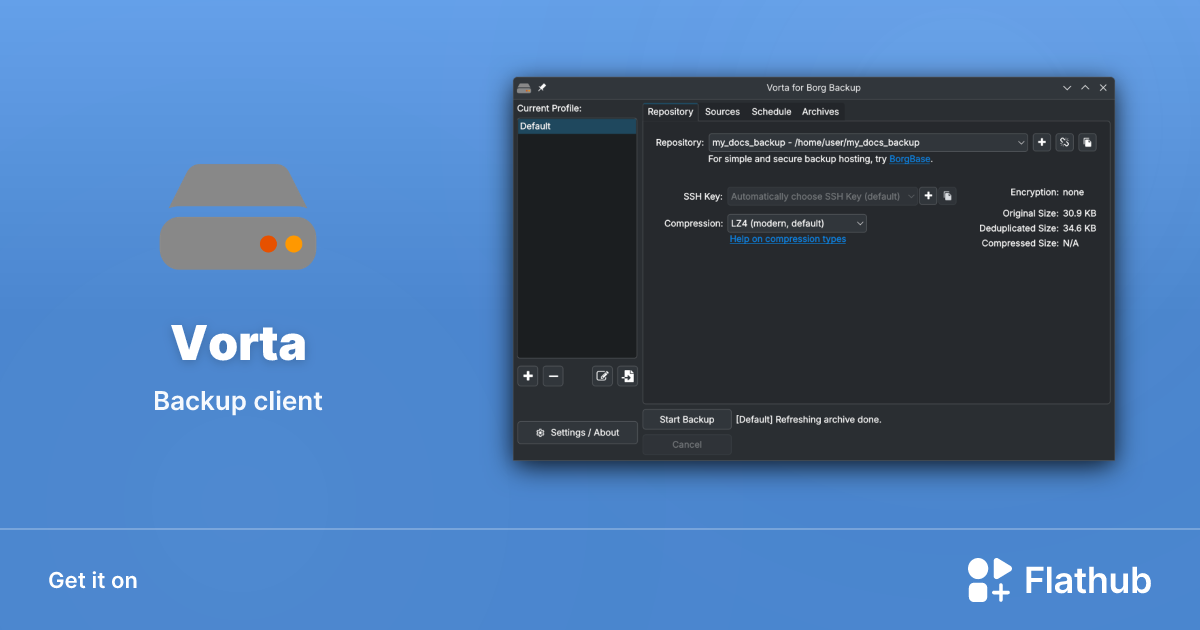Image resolution: width=1200 pixels, height=630 pixels.
Task: Open the Schedule tab
Action: (771, 111)
